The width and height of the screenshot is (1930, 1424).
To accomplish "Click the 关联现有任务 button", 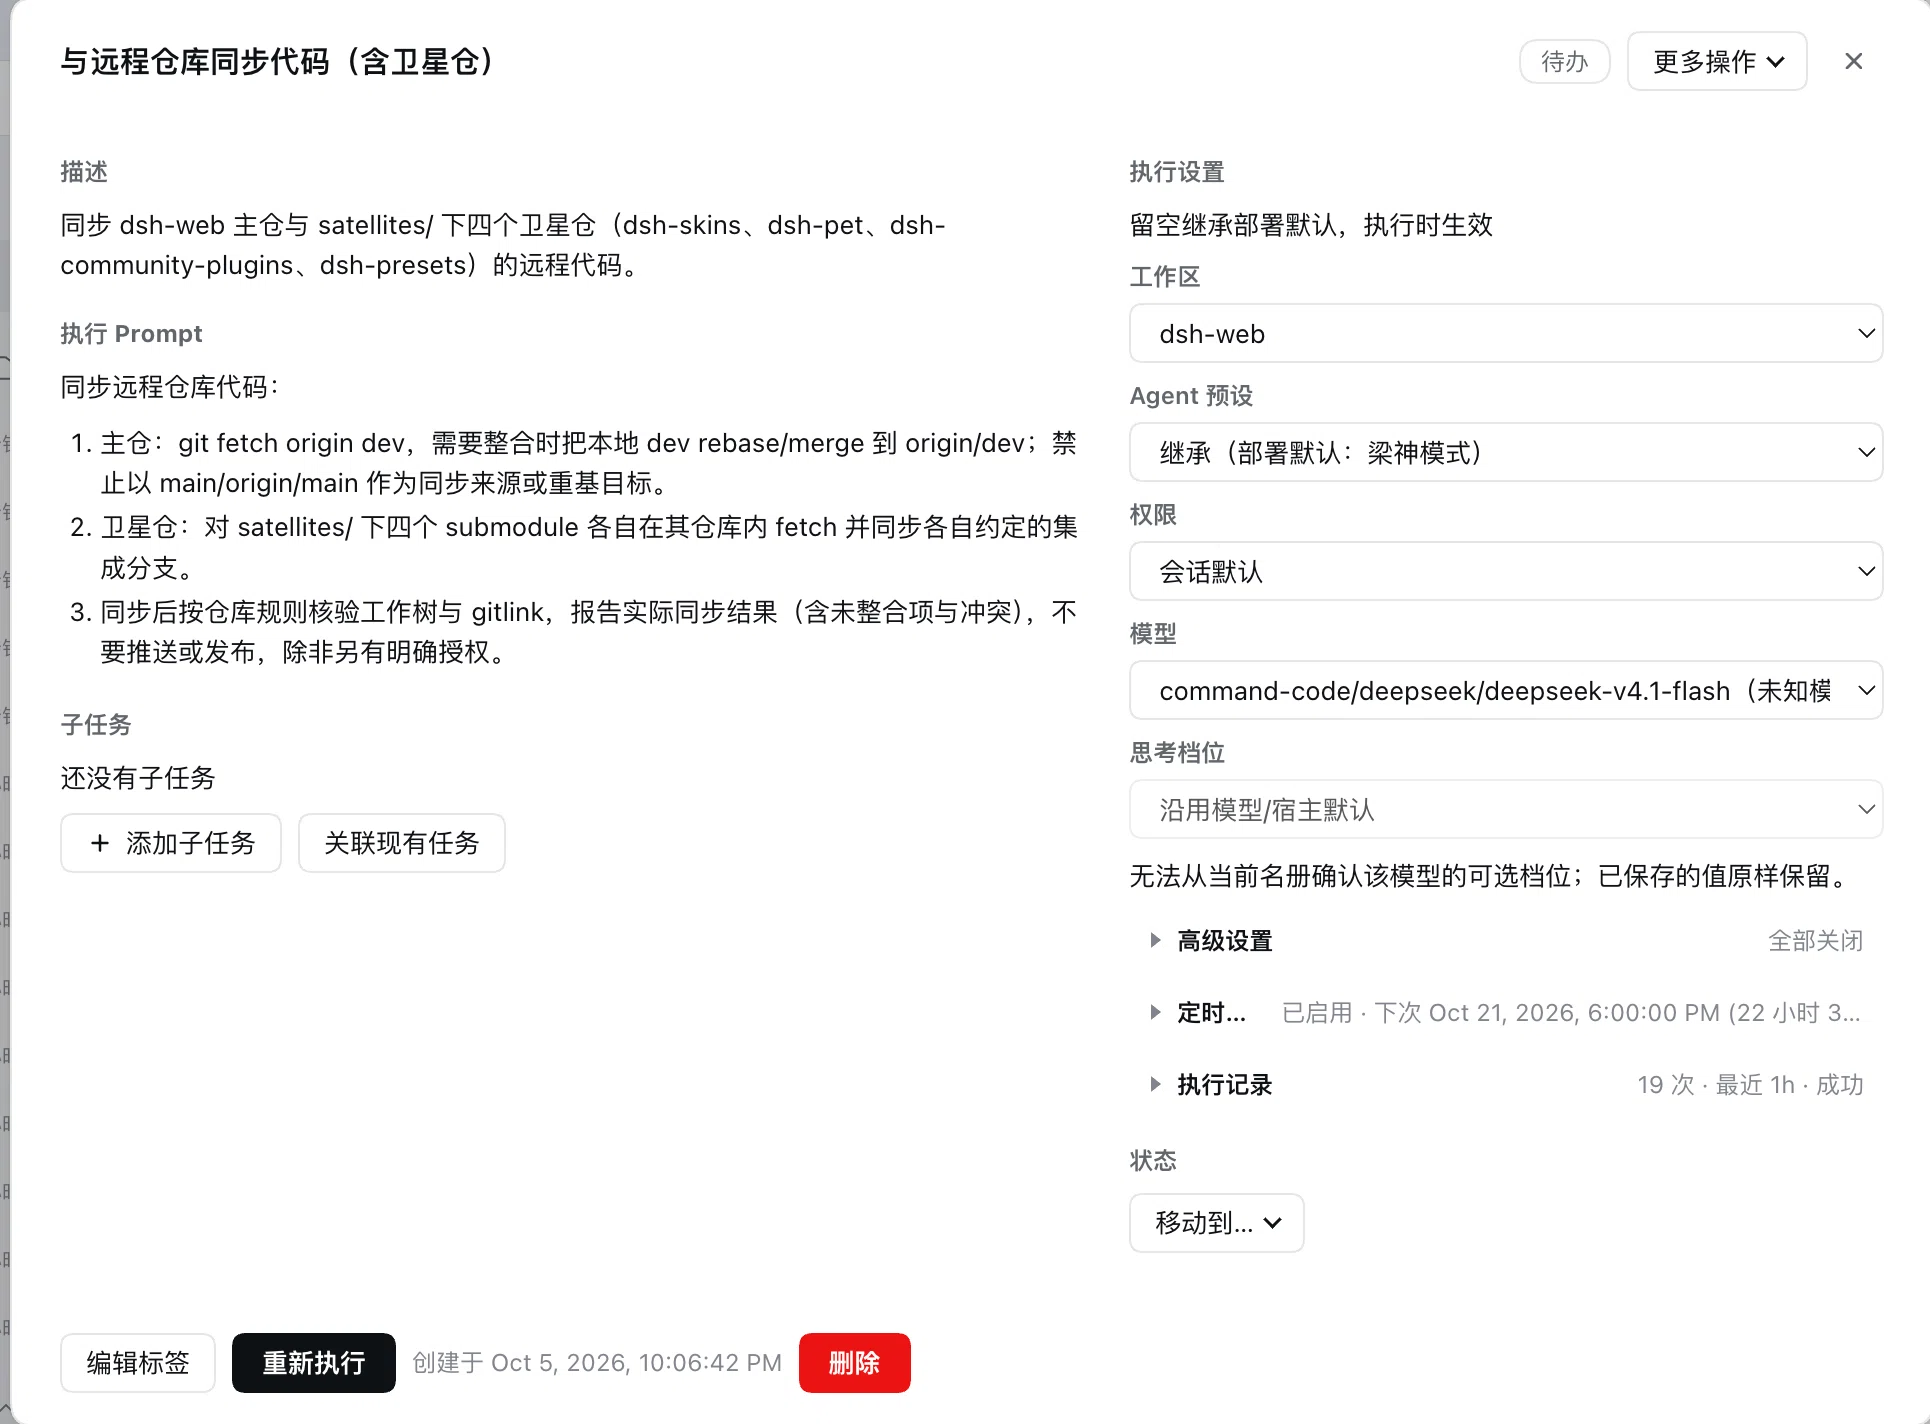I will coord(401,842).
